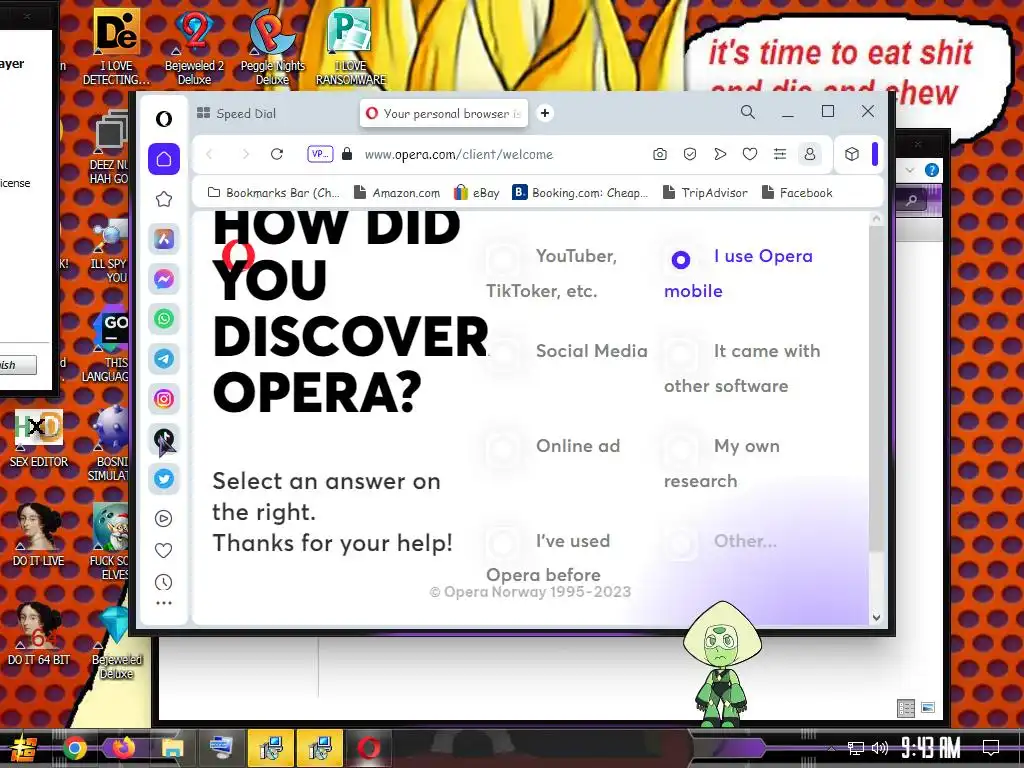Choose It came with other software
Image resolution: width=1024 pixels, height=768 pixels.
point(742,368)
